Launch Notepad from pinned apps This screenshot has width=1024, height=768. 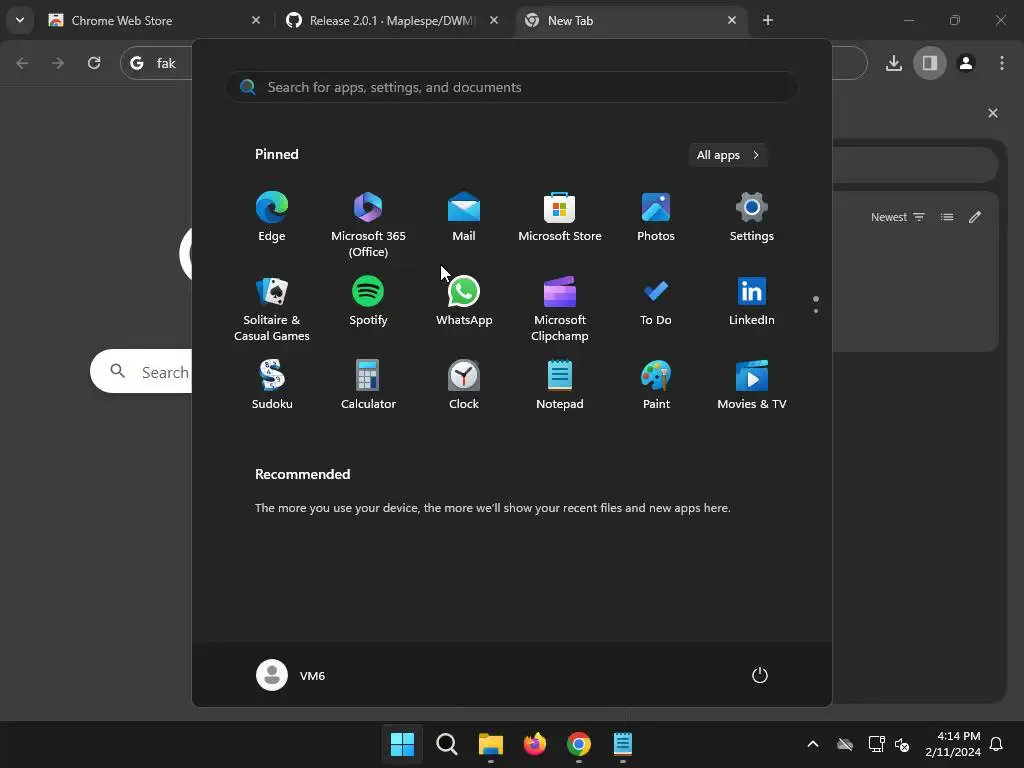click(560, 385)
